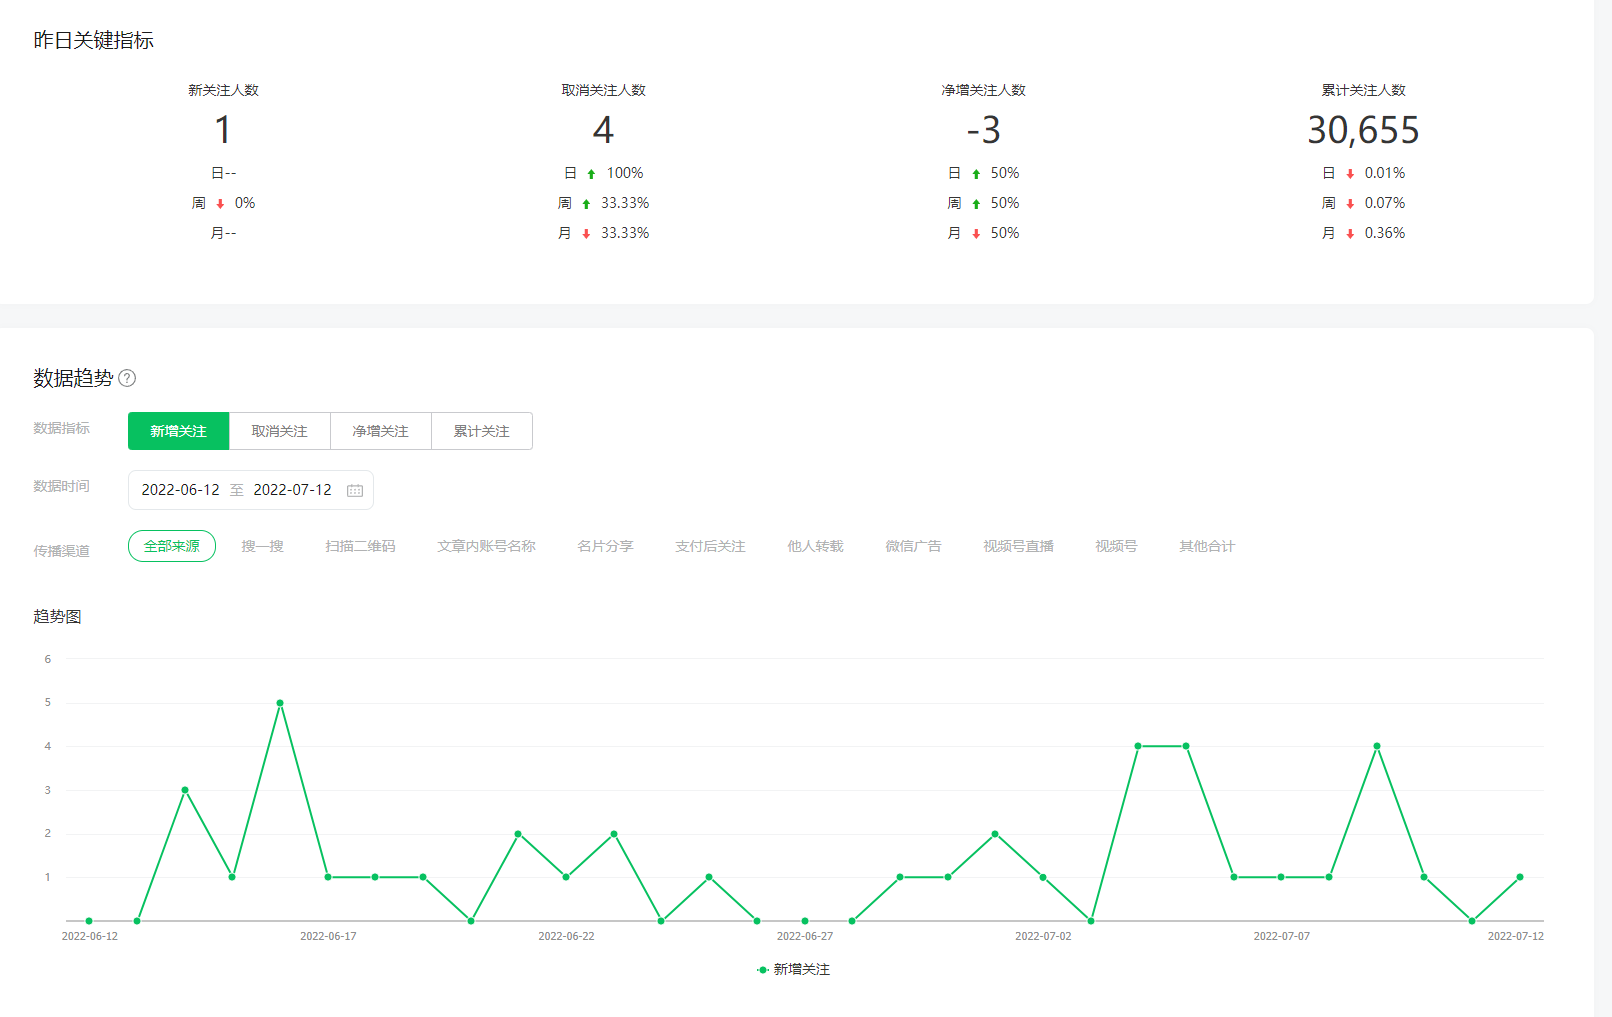
Task: Select 全部来源 channel filter
Action: pos(172,546)
